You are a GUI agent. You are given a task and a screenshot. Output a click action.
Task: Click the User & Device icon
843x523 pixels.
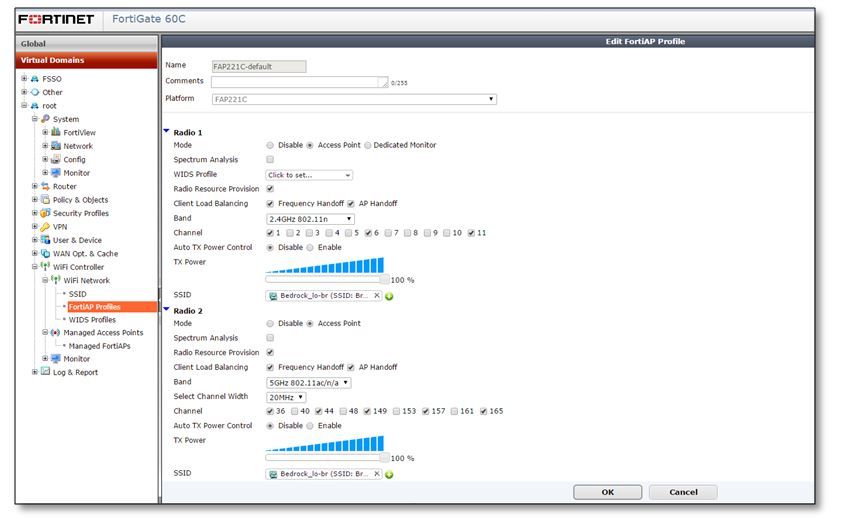pos(45,240)
